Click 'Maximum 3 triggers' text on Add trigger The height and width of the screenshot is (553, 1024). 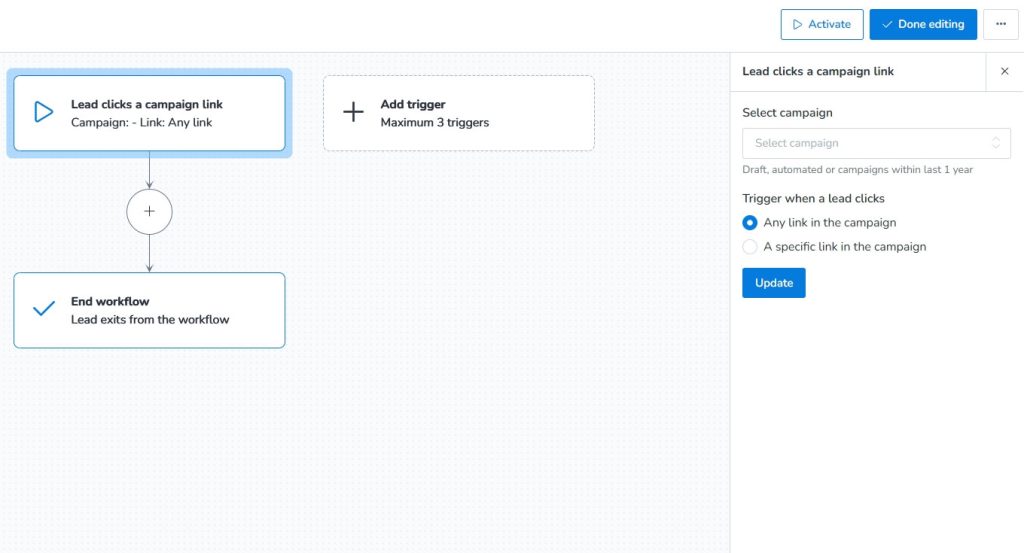pyautogui.click(x=435, y=123)
